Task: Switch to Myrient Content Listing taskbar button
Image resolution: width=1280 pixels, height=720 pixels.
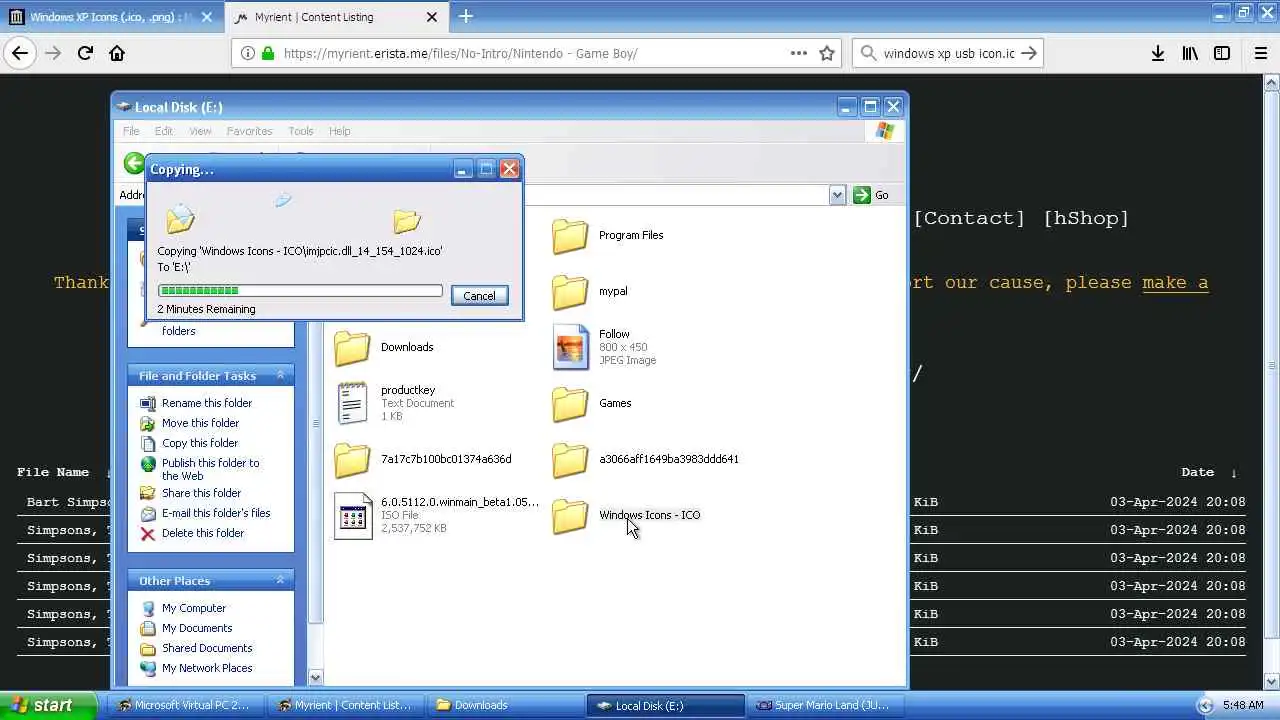Action: (x=347, y=705)
